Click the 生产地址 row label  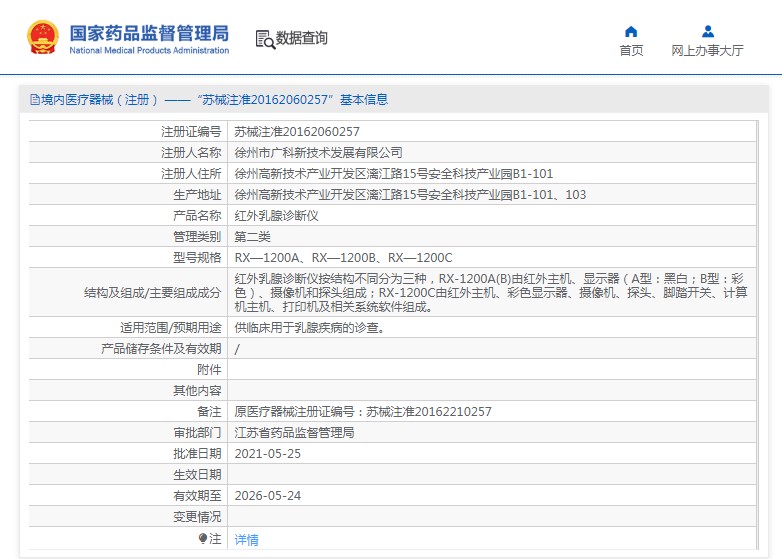197,194
